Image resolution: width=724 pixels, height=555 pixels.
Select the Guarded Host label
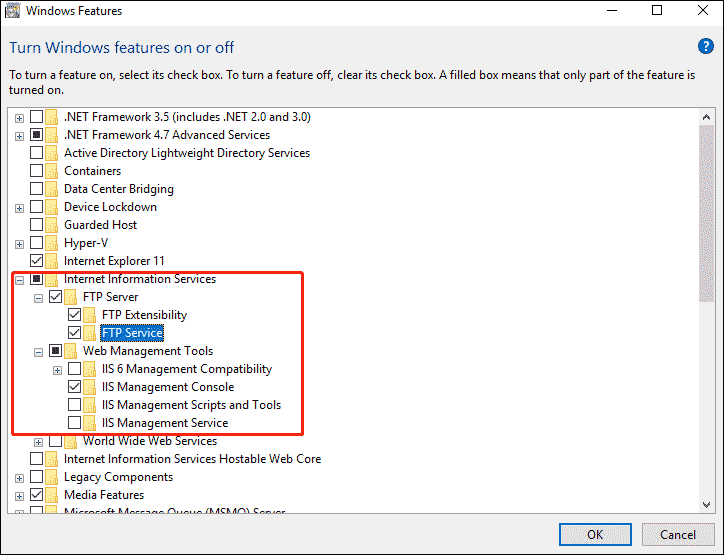click(100, 225)
